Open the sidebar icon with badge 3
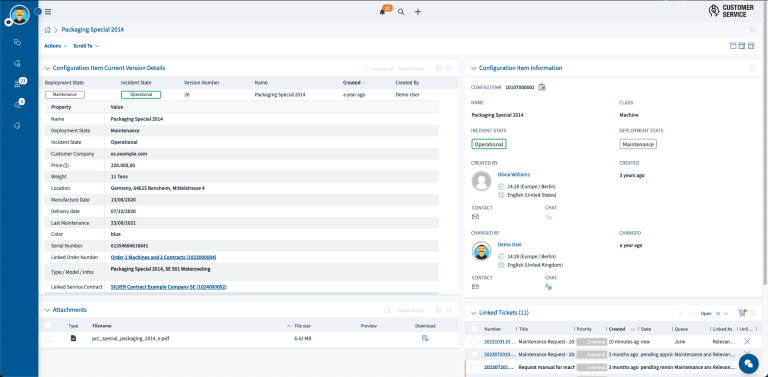The height and width of the screenshot is (377, 768). click(18, 104)
